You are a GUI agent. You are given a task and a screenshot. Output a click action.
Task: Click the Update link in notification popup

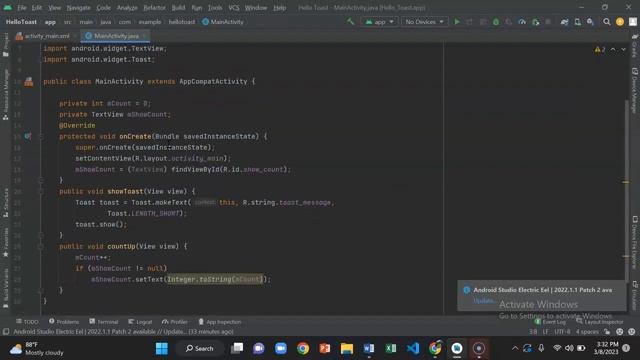coord(483,300)
